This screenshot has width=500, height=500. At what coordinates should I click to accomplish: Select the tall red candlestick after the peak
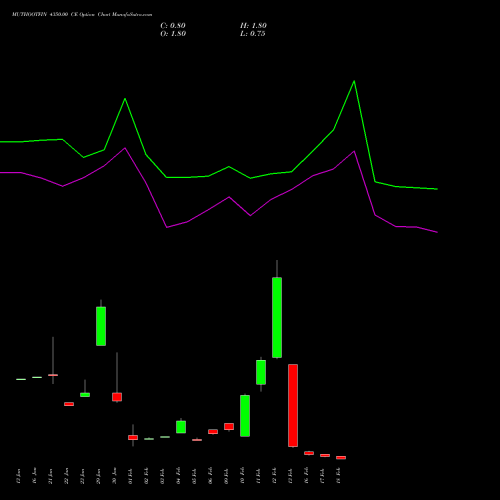tap(293, 405)
